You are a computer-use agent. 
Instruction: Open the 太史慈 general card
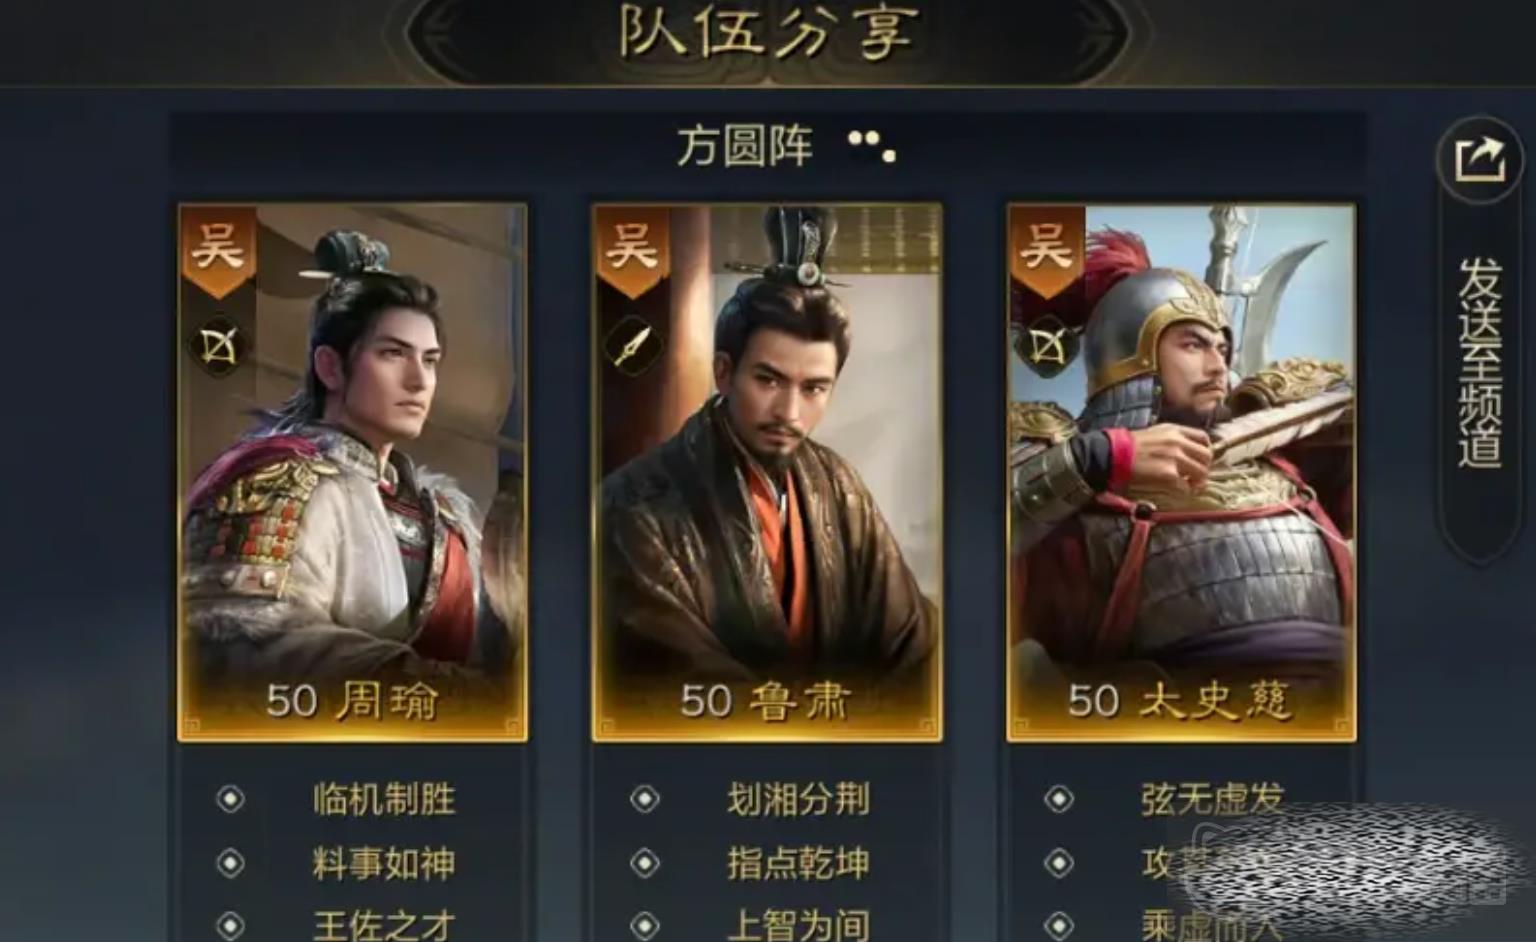(1181, 472)
